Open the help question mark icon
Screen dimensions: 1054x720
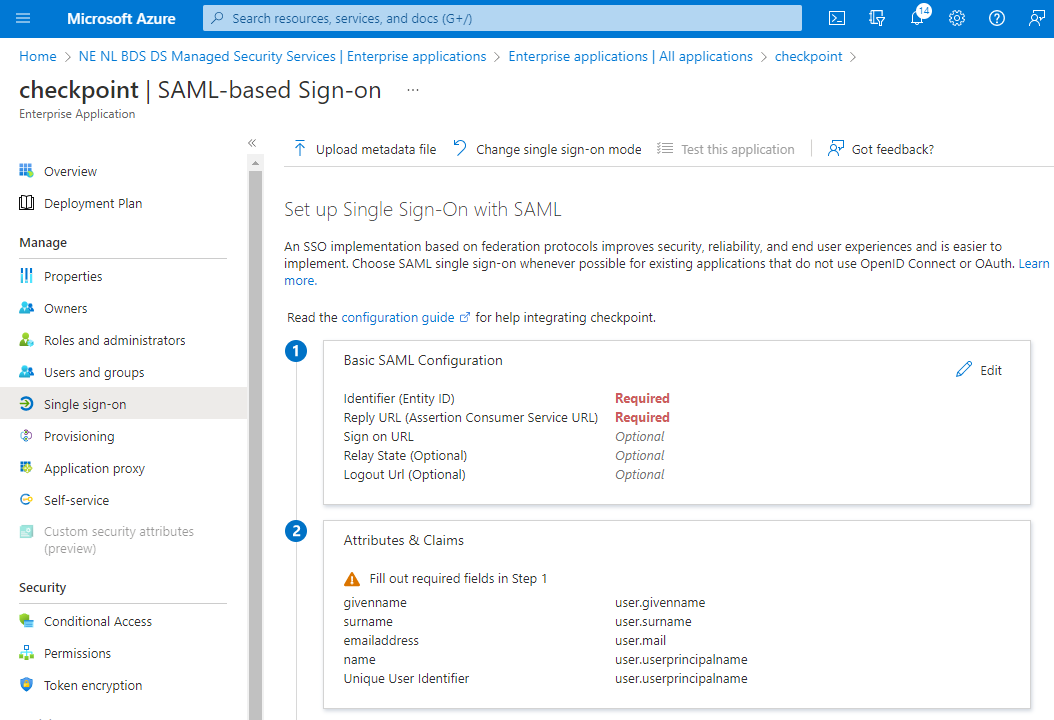(x=996, y=17)
